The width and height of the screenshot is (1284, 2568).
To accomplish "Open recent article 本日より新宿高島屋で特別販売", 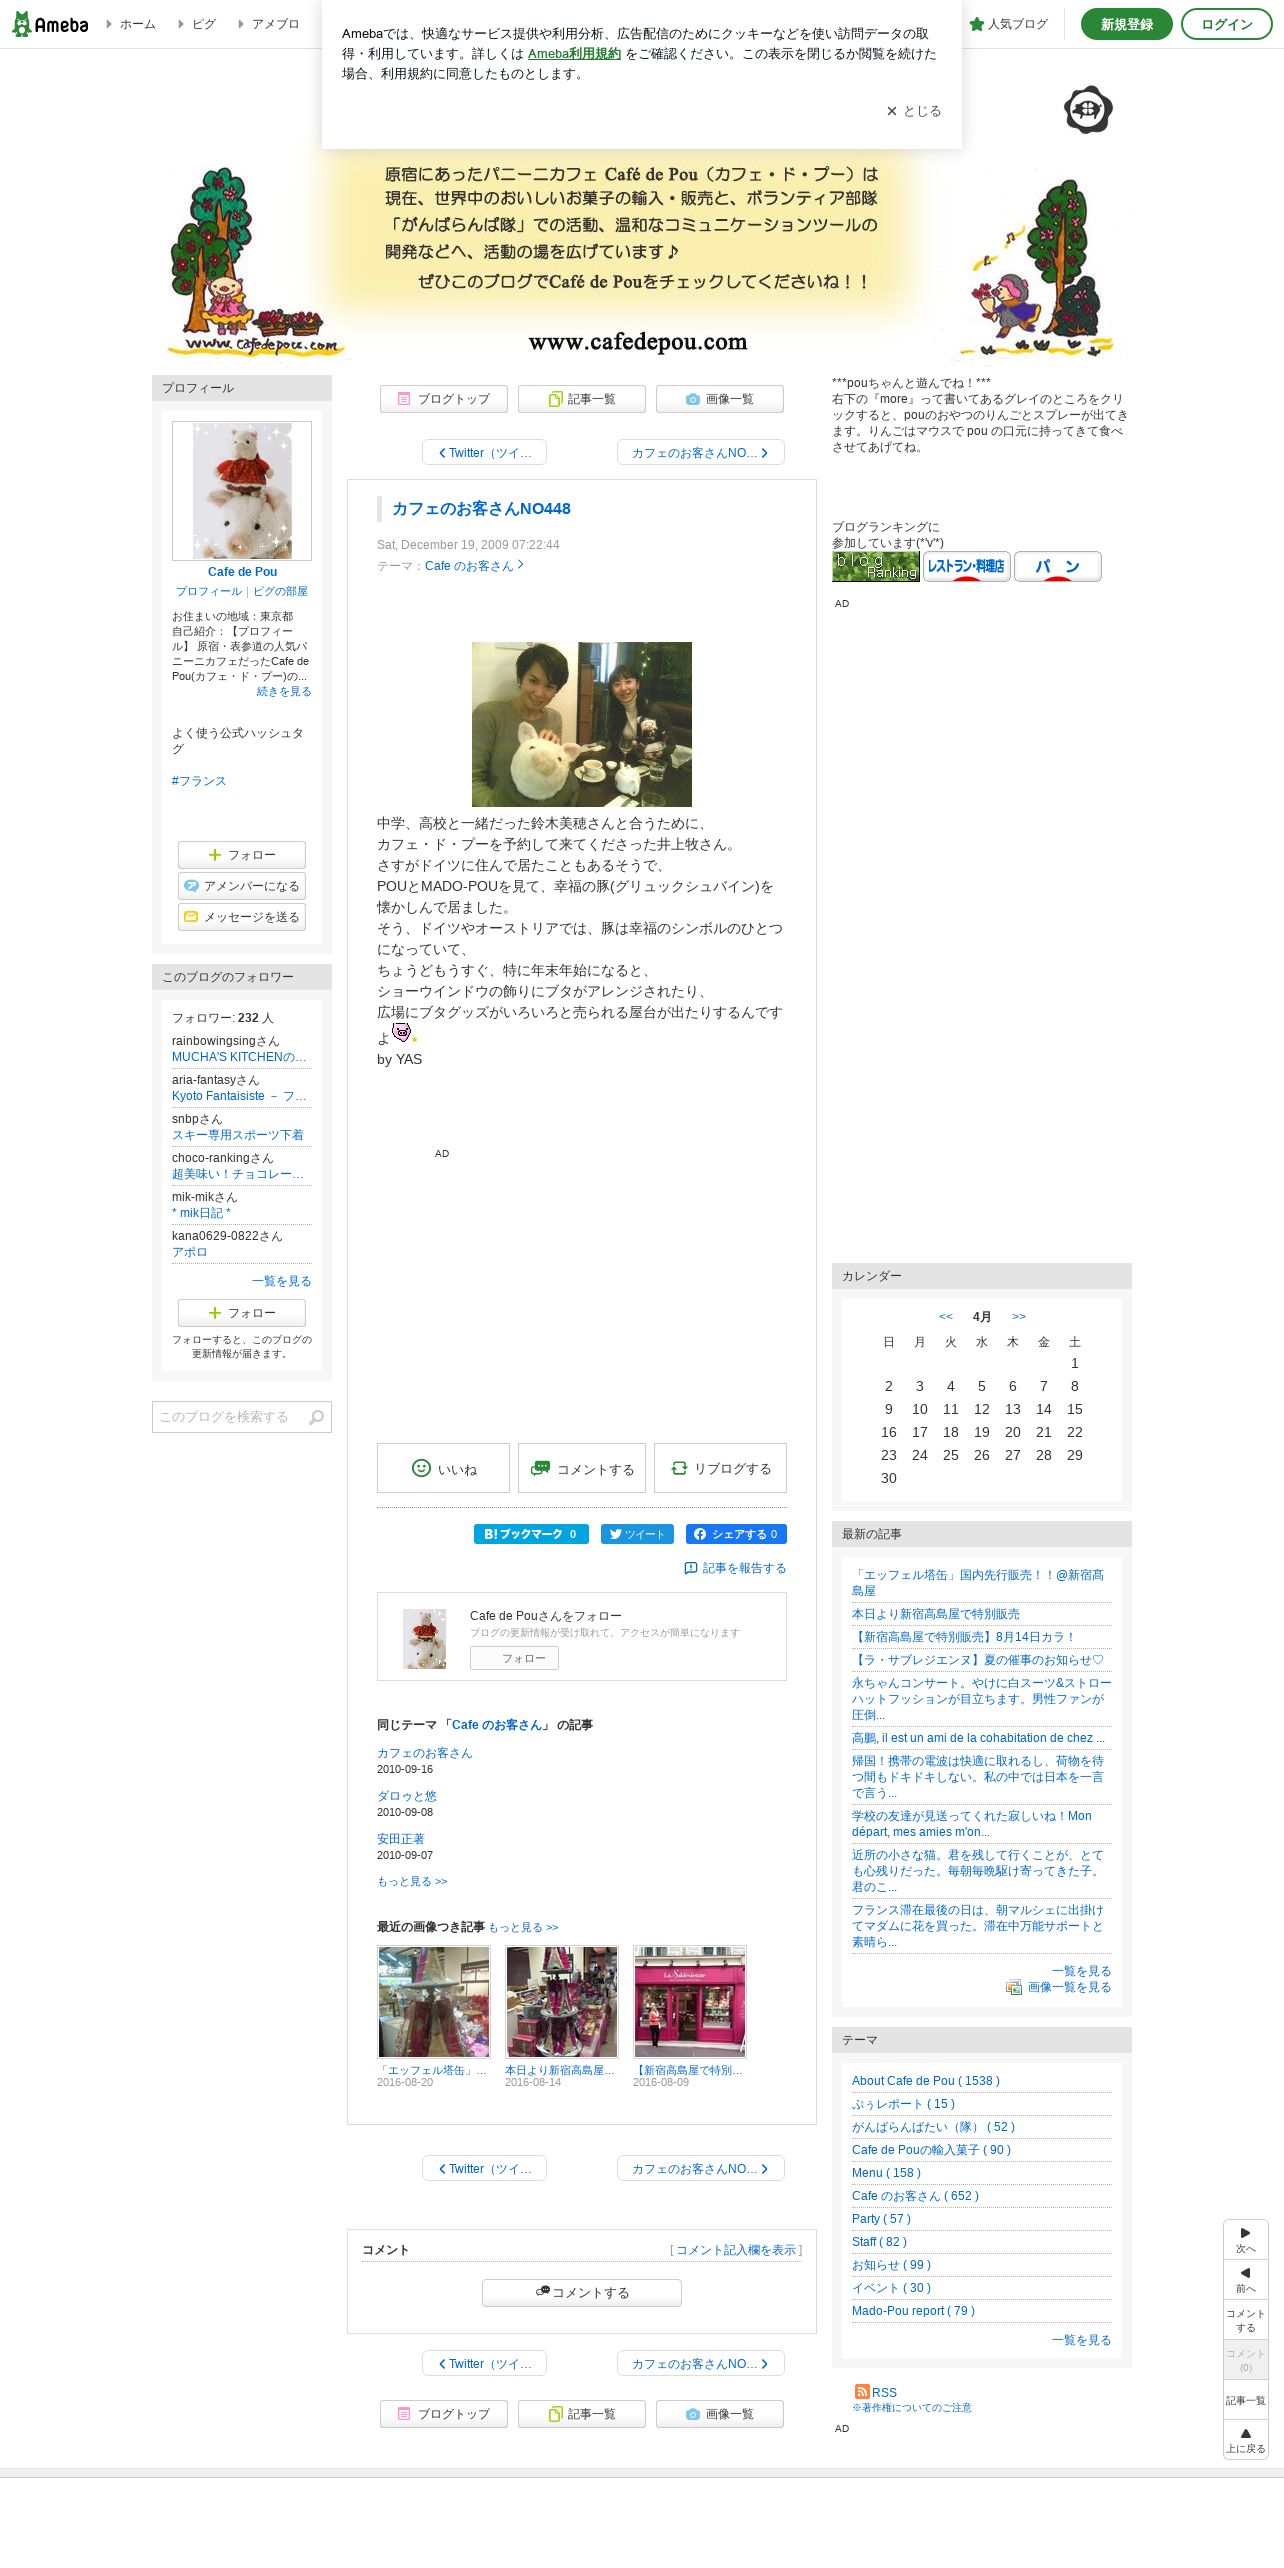I will point(936,1614).
